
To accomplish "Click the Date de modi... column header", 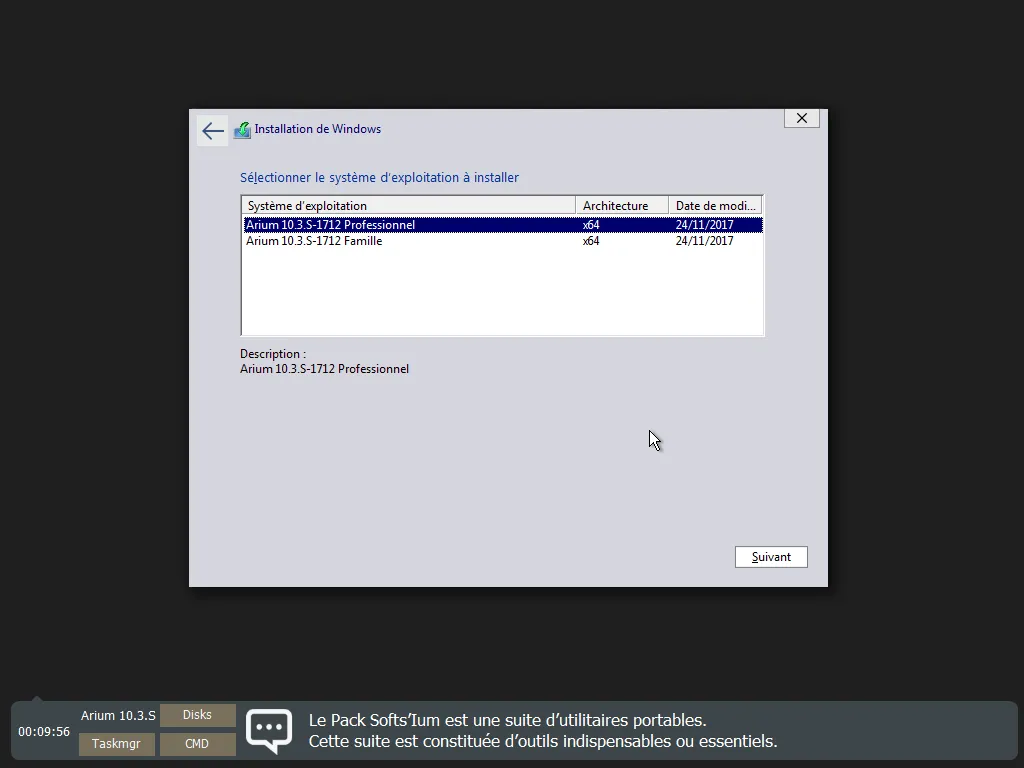I will (716, 206).
